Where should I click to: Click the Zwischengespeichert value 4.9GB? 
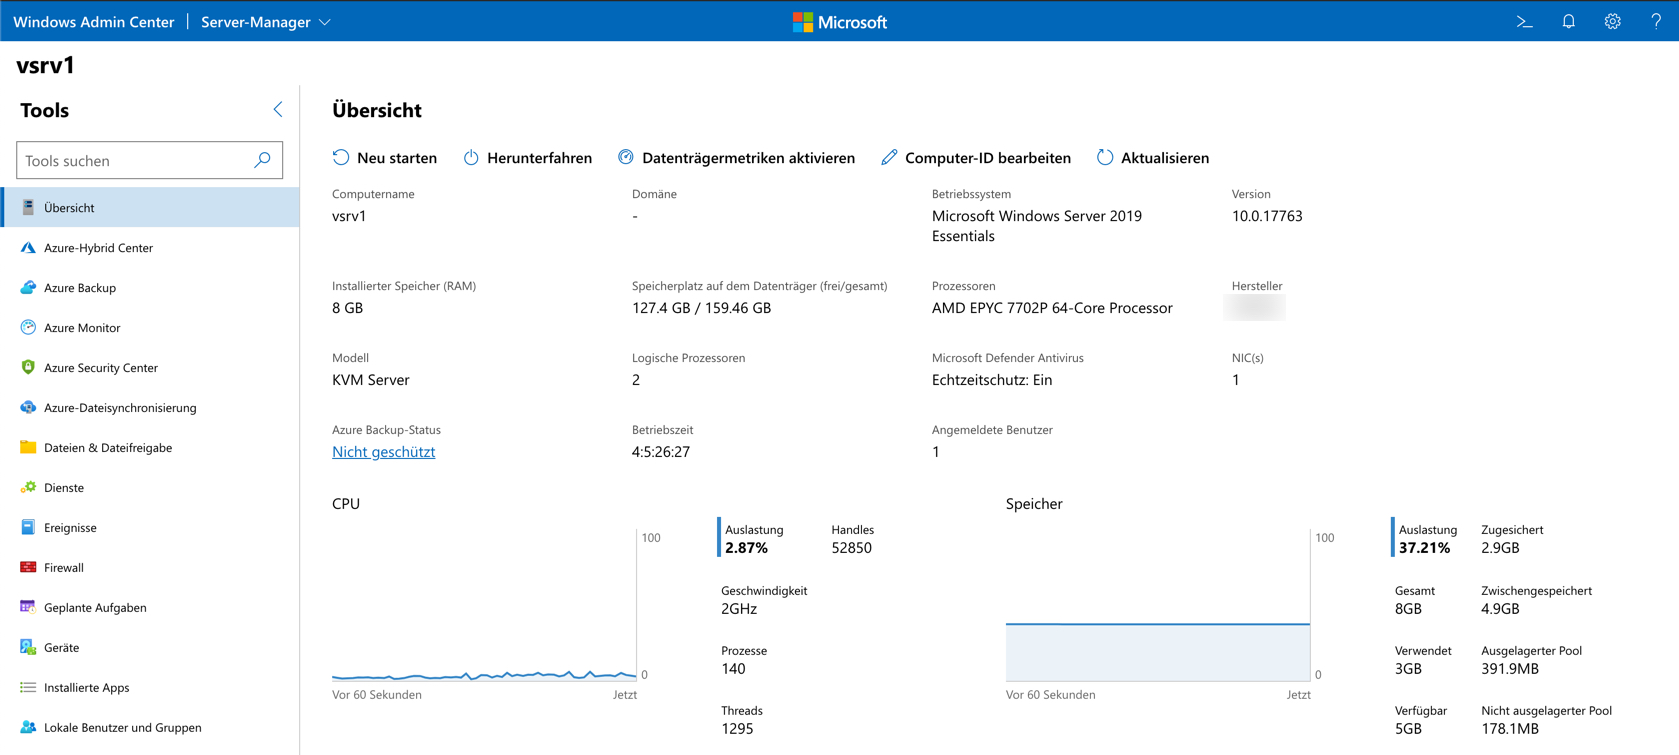[1500, 609]
